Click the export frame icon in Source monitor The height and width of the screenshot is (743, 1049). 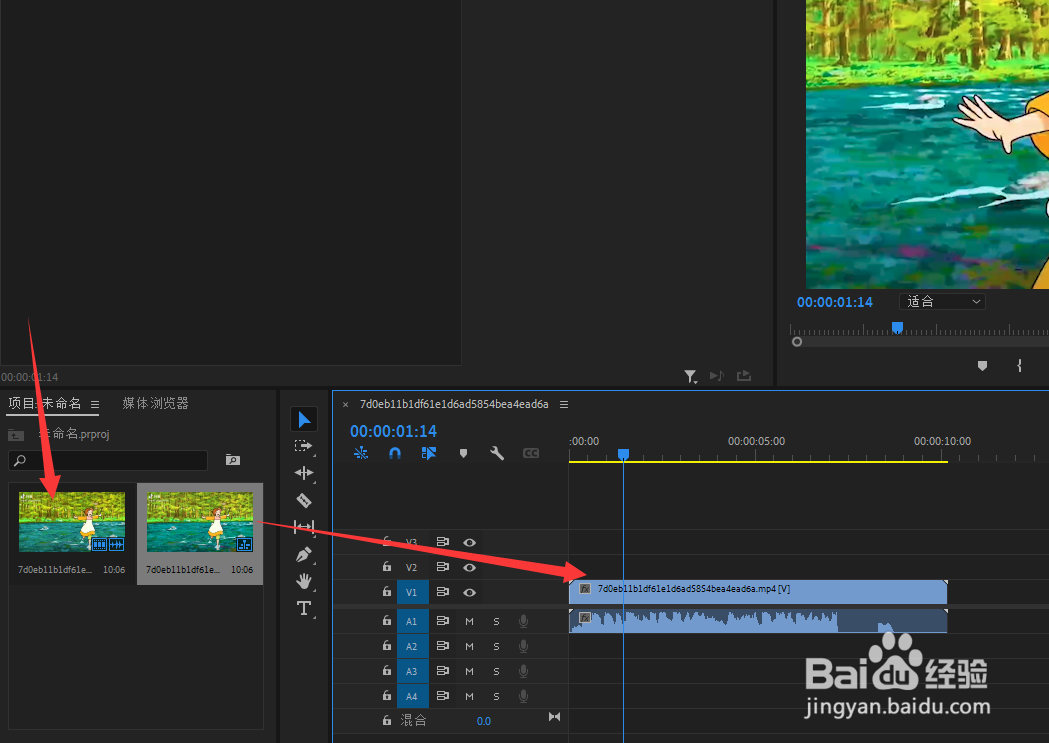[744, 376]
